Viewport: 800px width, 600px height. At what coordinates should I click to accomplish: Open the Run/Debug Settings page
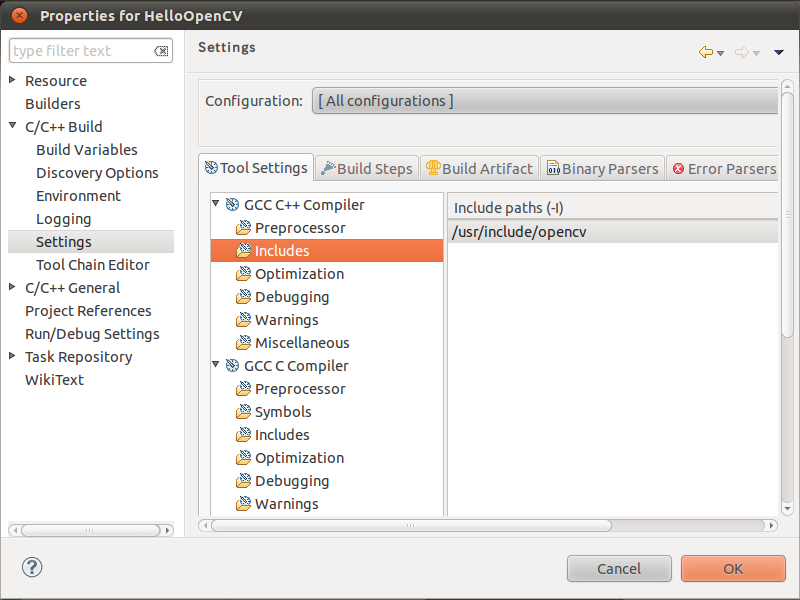(x=92, y=333)
